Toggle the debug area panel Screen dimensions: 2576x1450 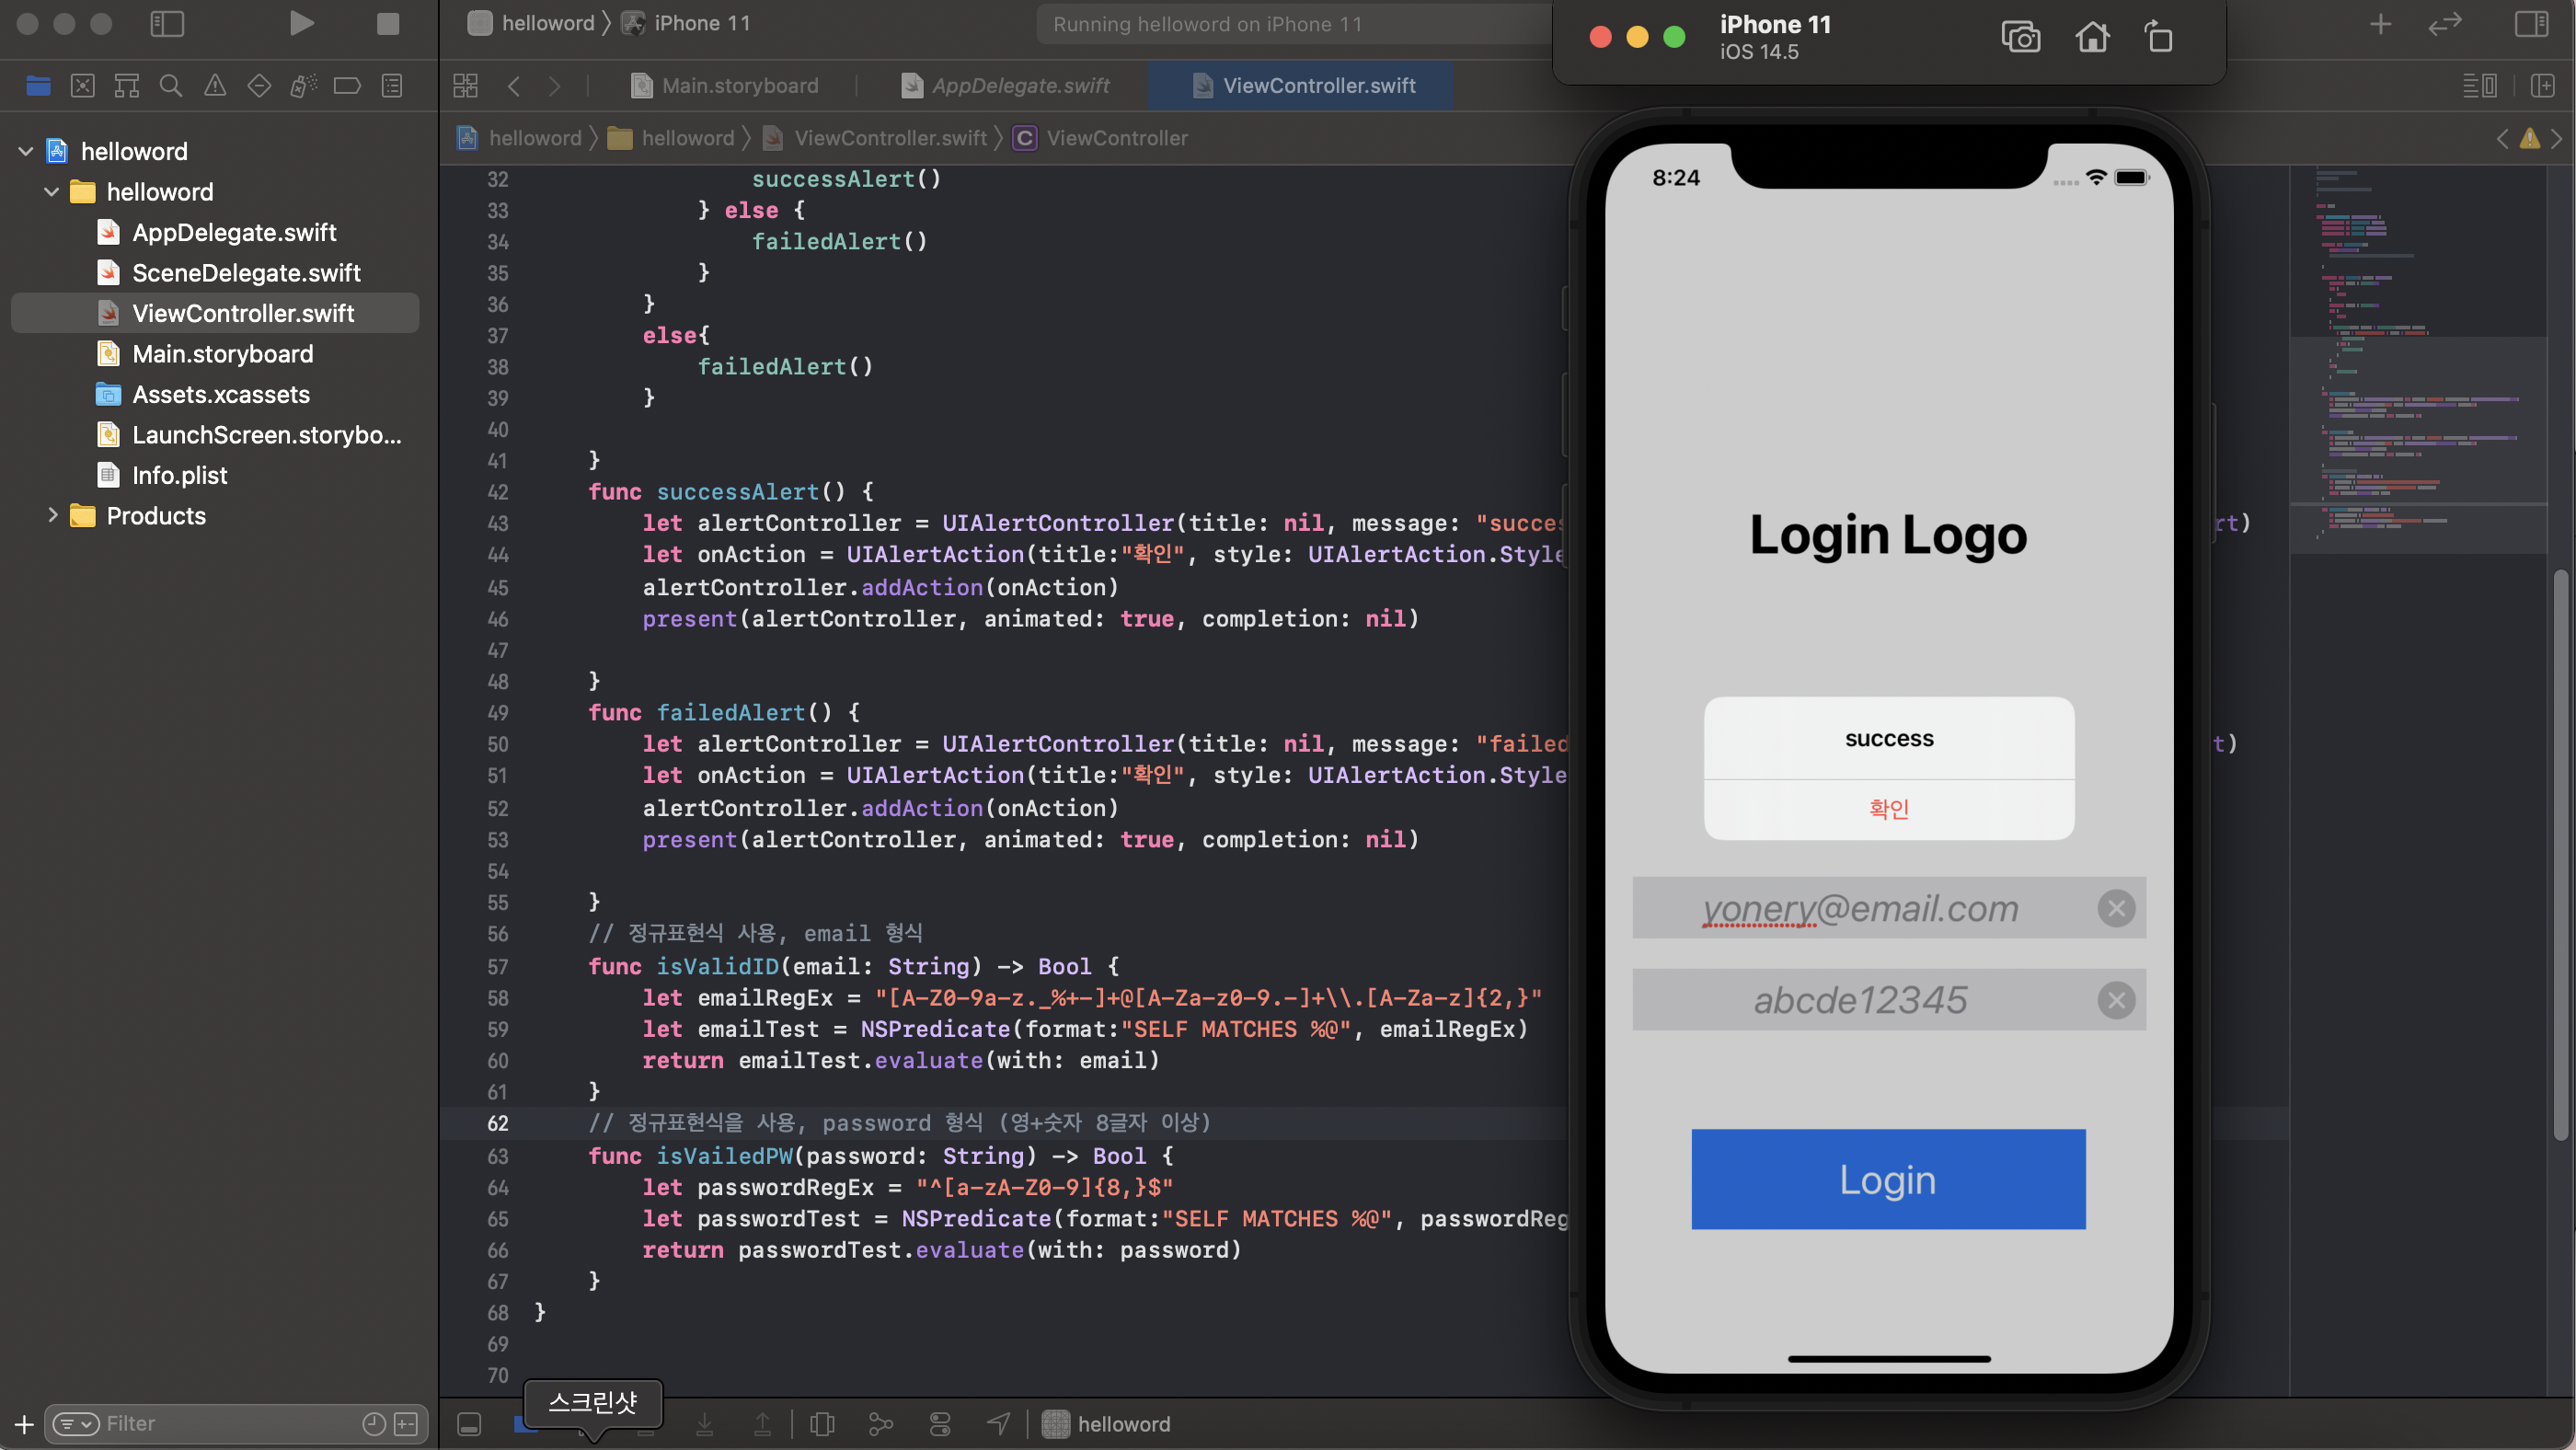point(469,1423)
